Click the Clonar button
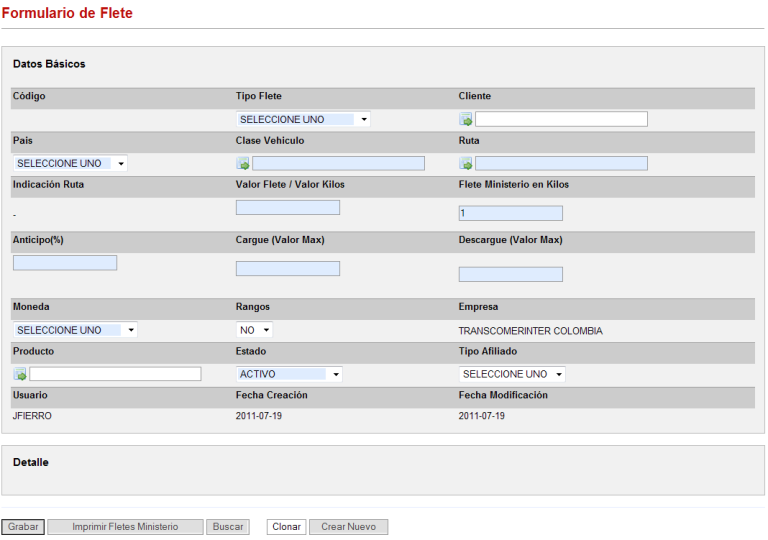Screen dimensions: 768x540 coord(286,527)
